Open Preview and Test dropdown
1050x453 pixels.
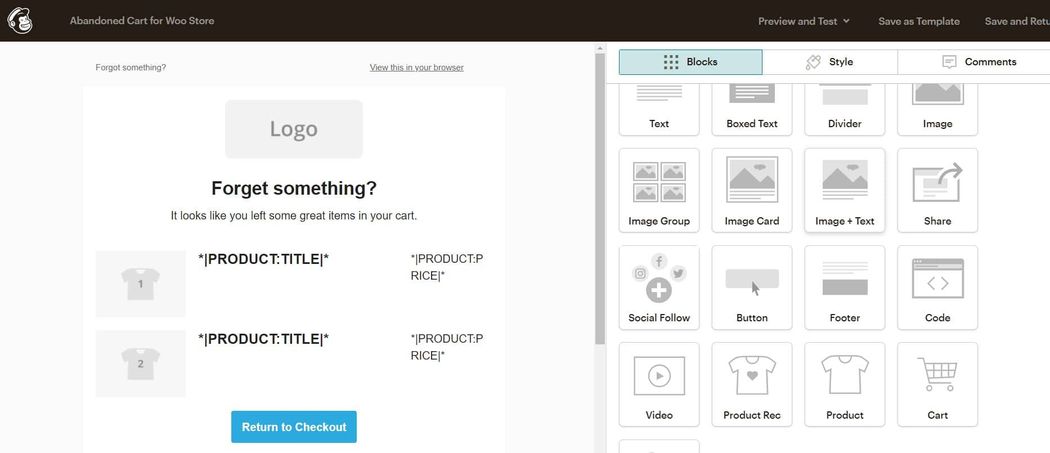tap(804, 21)
